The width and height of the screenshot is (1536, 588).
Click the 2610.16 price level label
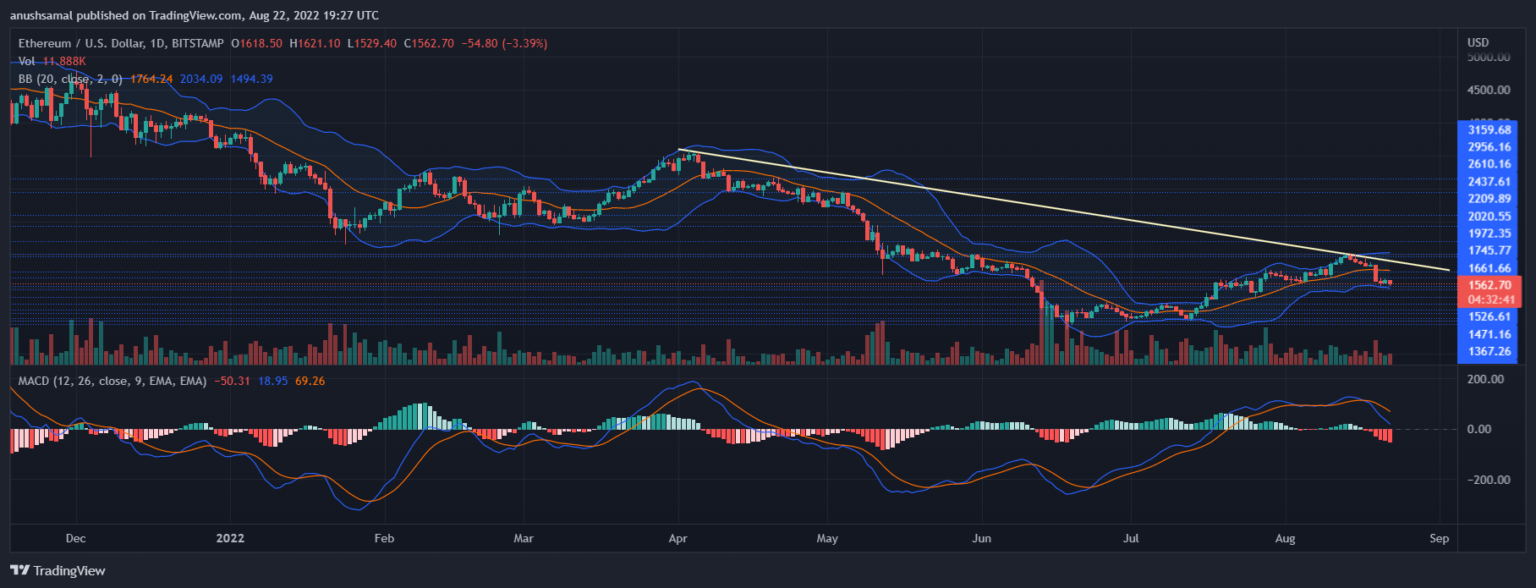1489,164
